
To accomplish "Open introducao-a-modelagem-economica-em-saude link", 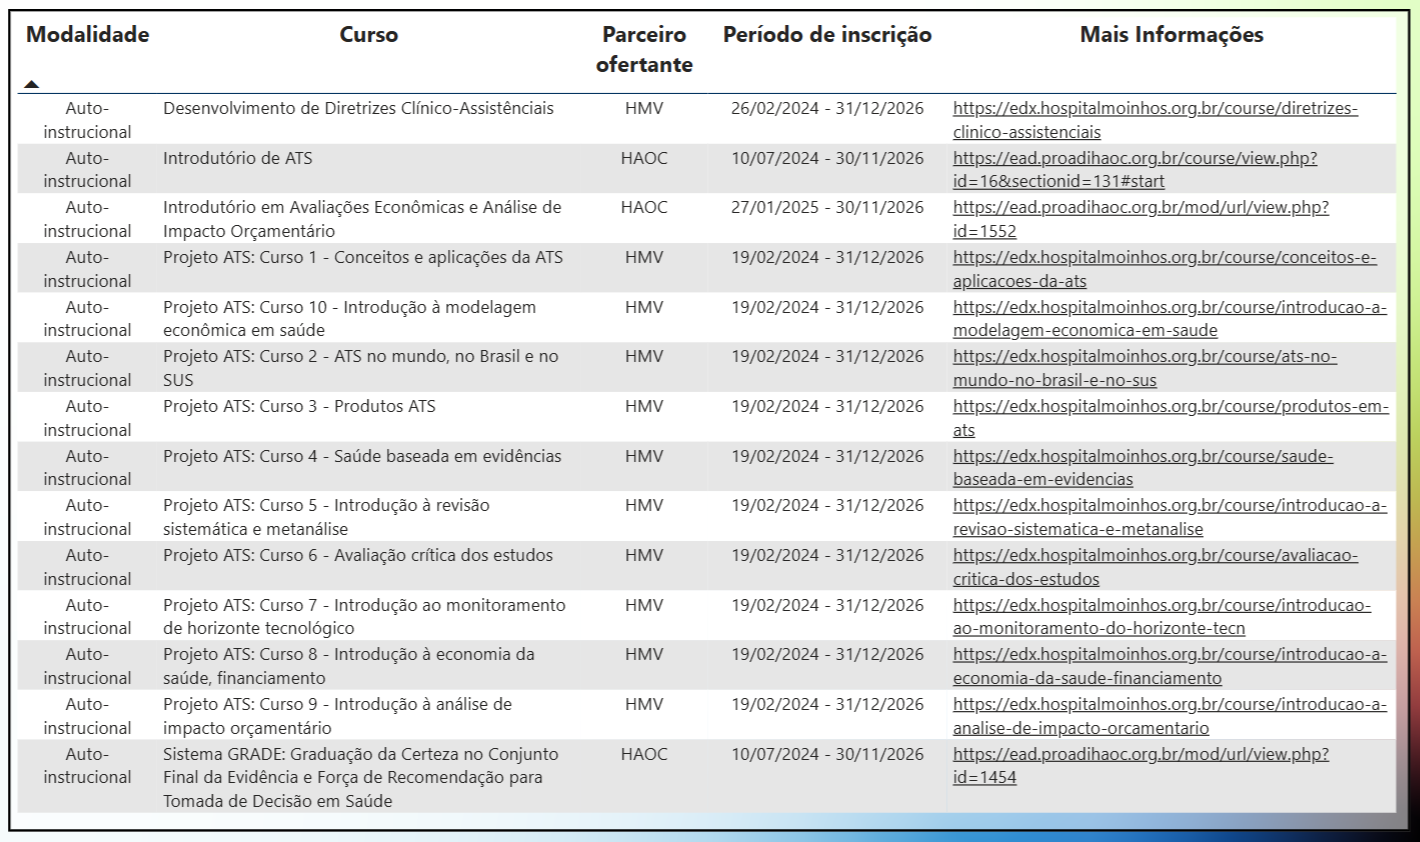I will (x=1170, y=319).
